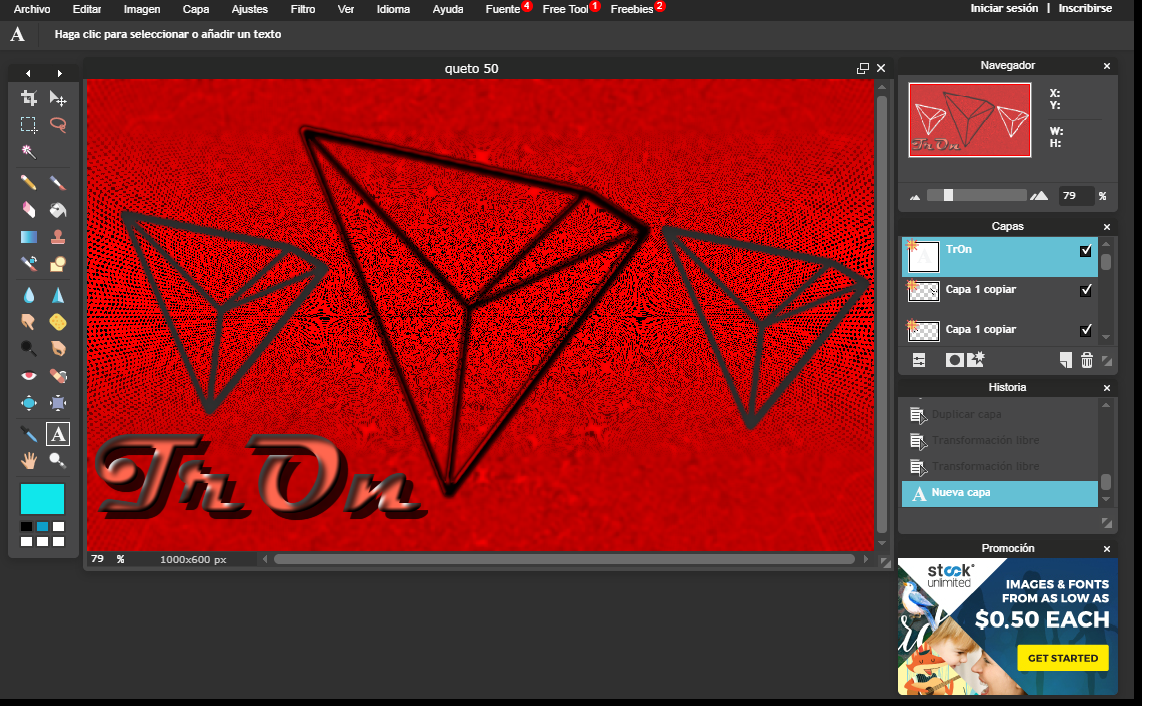This screenshot has width=1154, height=706.
Task: Select the Drawing shapes tool
Action: pos(57,264)
